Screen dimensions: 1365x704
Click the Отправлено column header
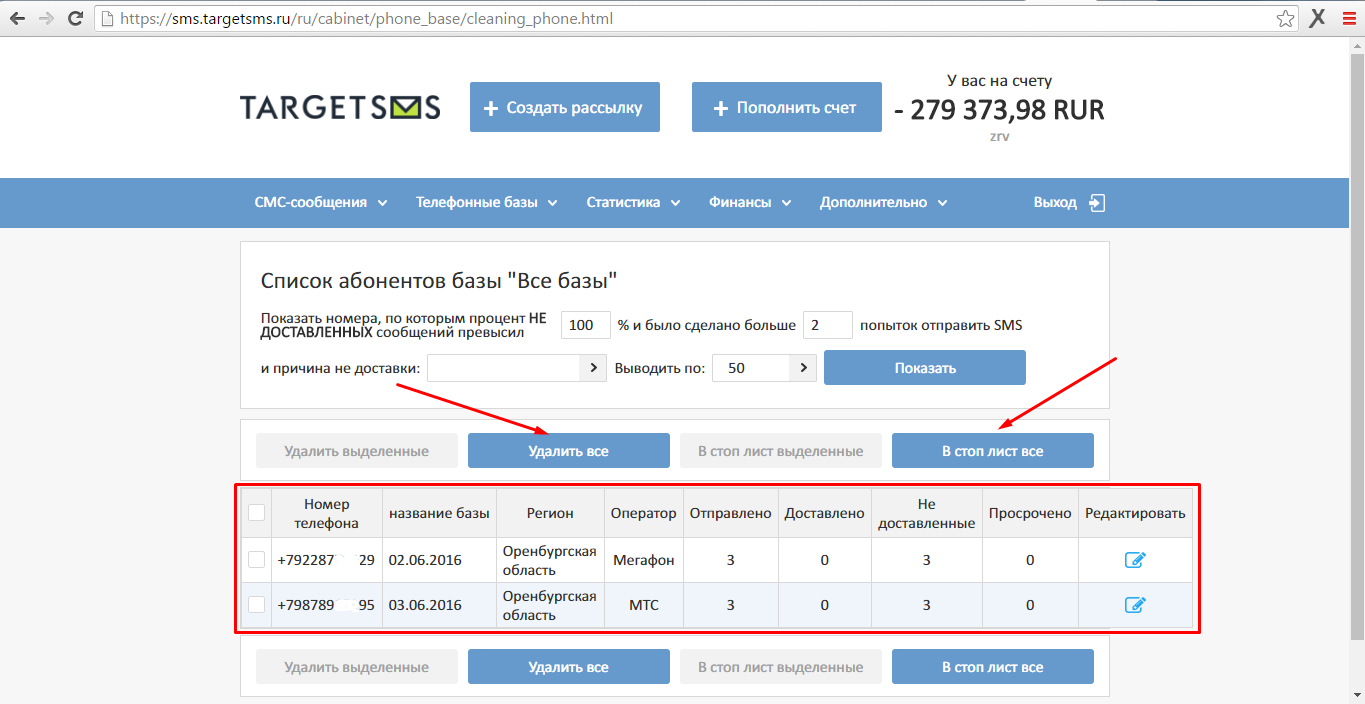(x=731, y=513)
